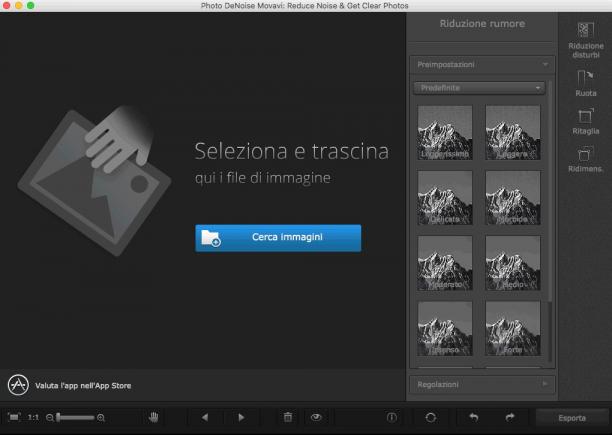The height and width of the screenshot is (435, 612).
Task: Choose the Medio preset thumbnail
Action: pyautogui.click(x=513, y=263)
